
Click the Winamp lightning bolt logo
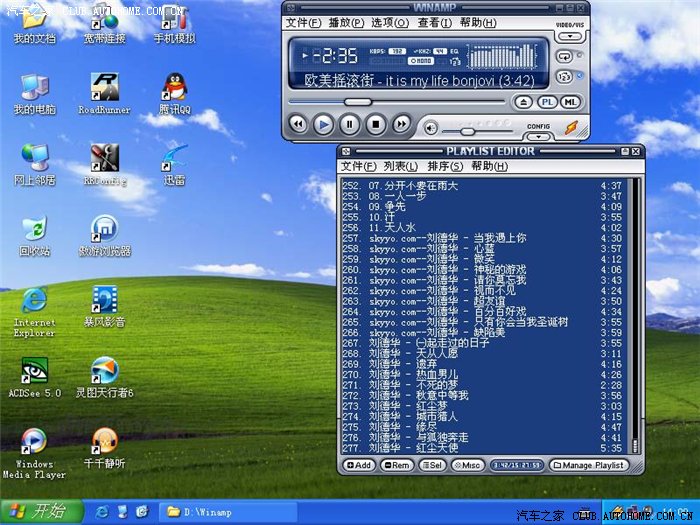tap(572, 128)
